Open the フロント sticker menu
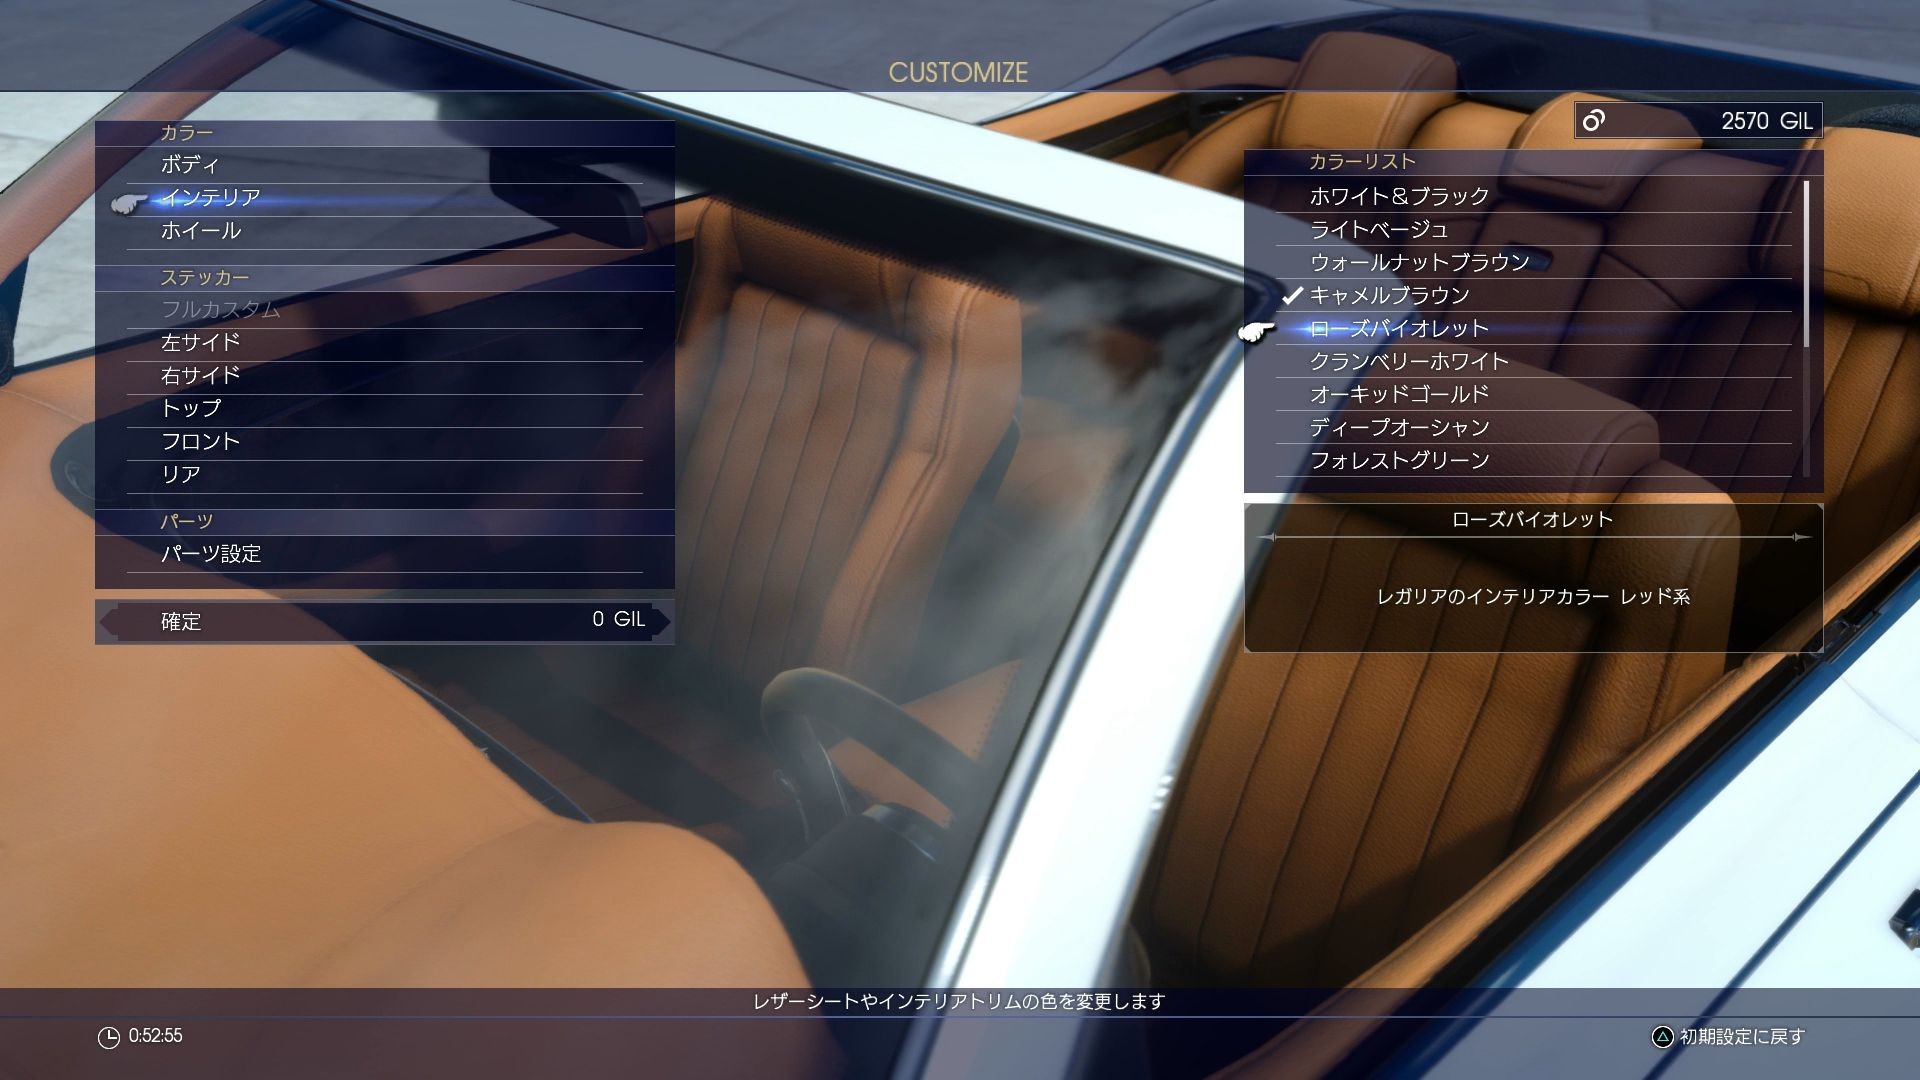 pos(385,442)
